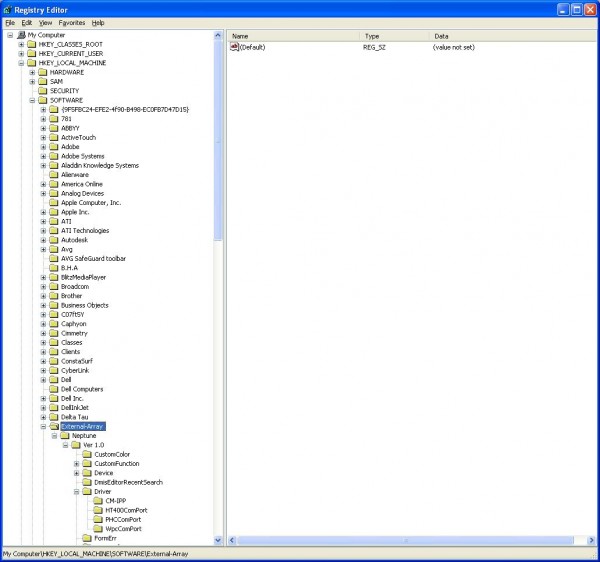Click the WpcComPort folder icon

coord(98,529)
